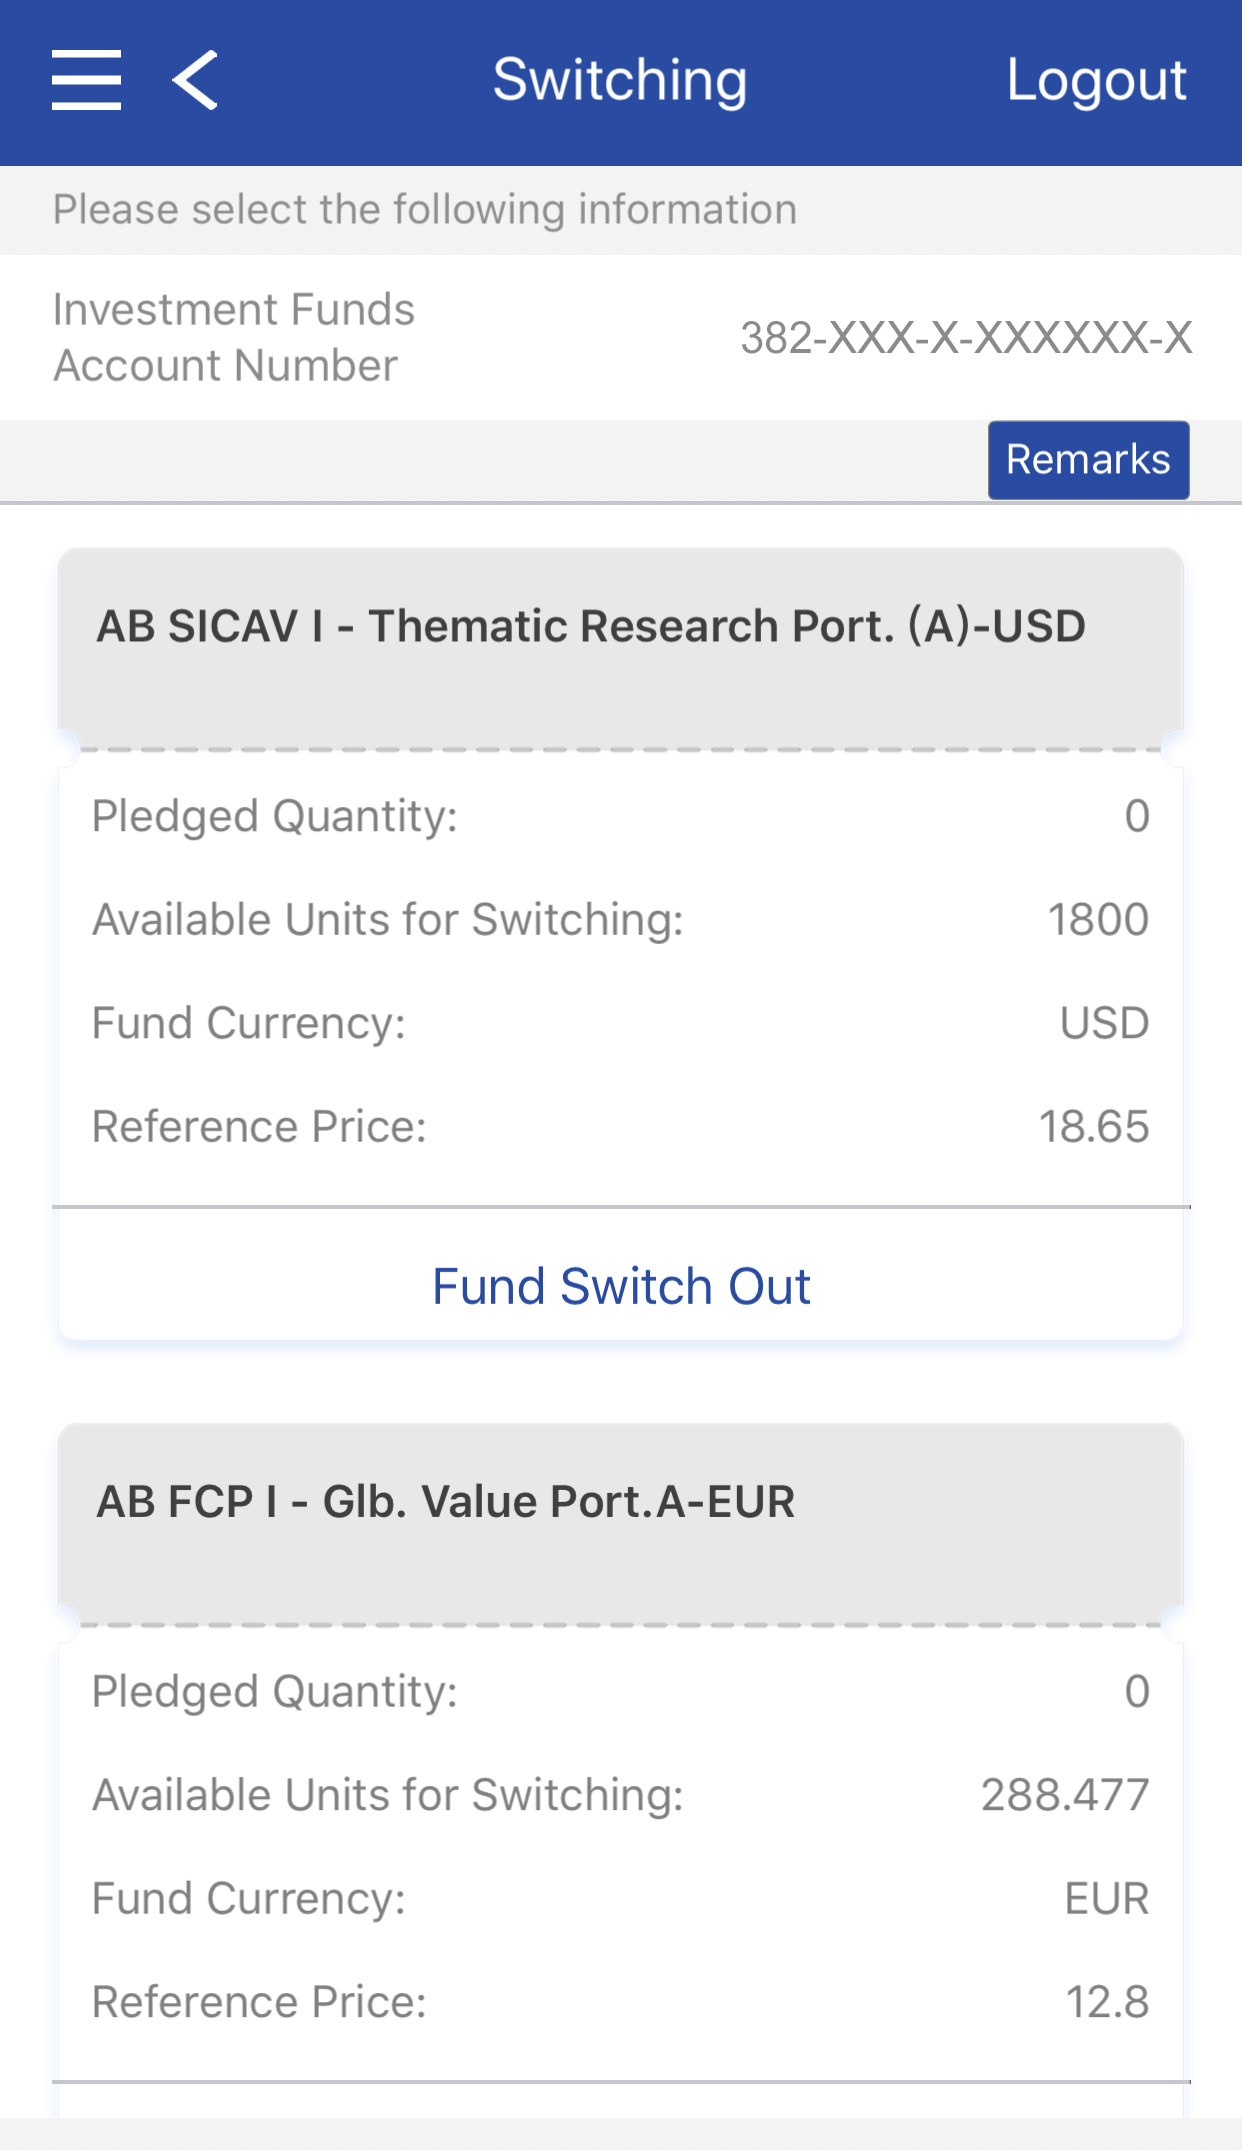Screen dimensions: 1242x2150
Task: Tap the masked account number 382-XXX
Action: (x=966, y=338)
